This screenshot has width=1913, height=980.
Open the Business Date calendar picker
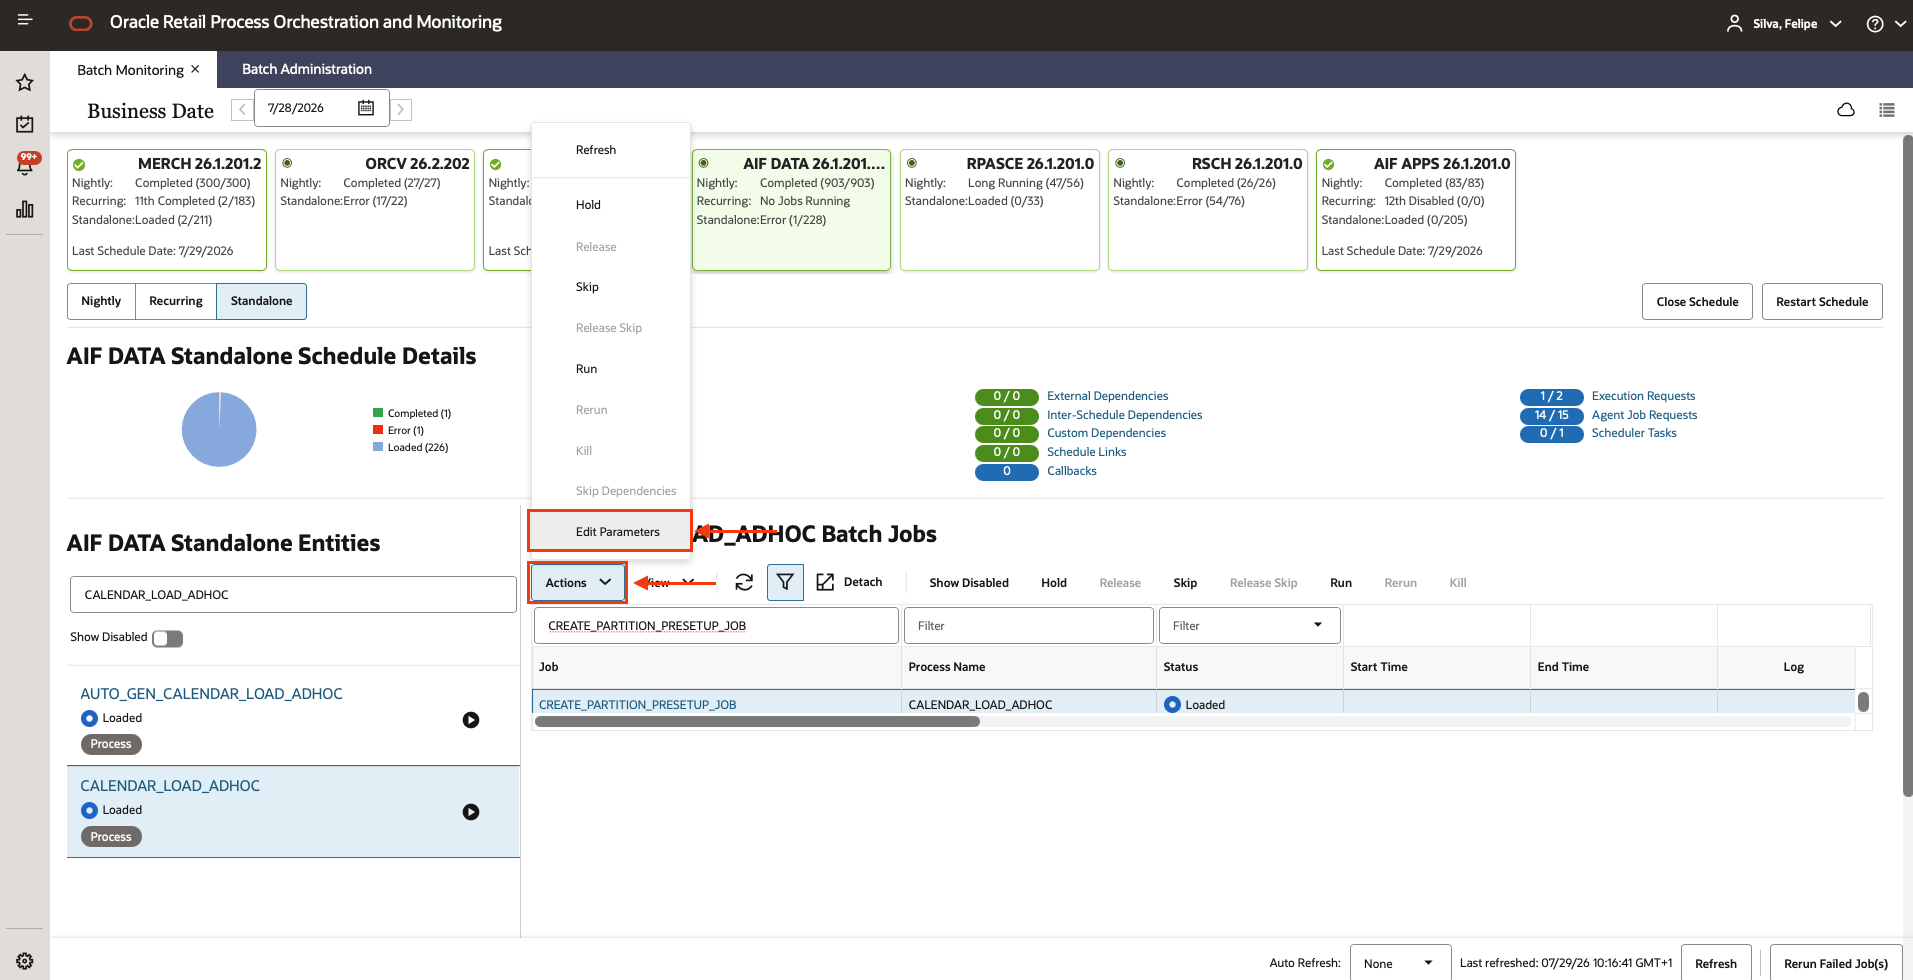click(366, 108)
